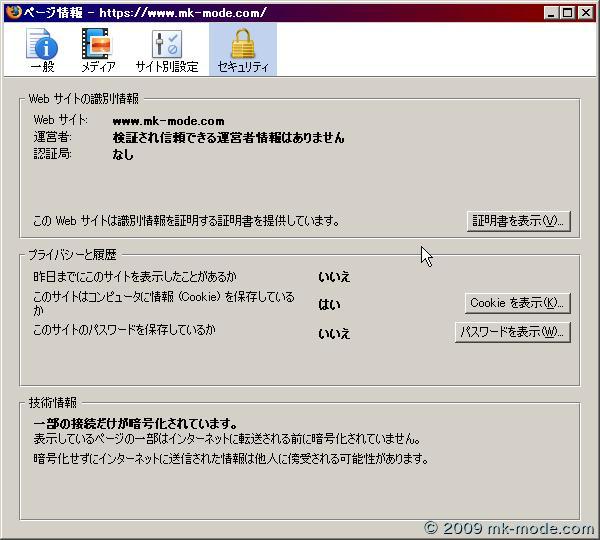Open cookies with the Cookie を表示 button
Viewport: 600px width, 540px height.
point(517,302)
